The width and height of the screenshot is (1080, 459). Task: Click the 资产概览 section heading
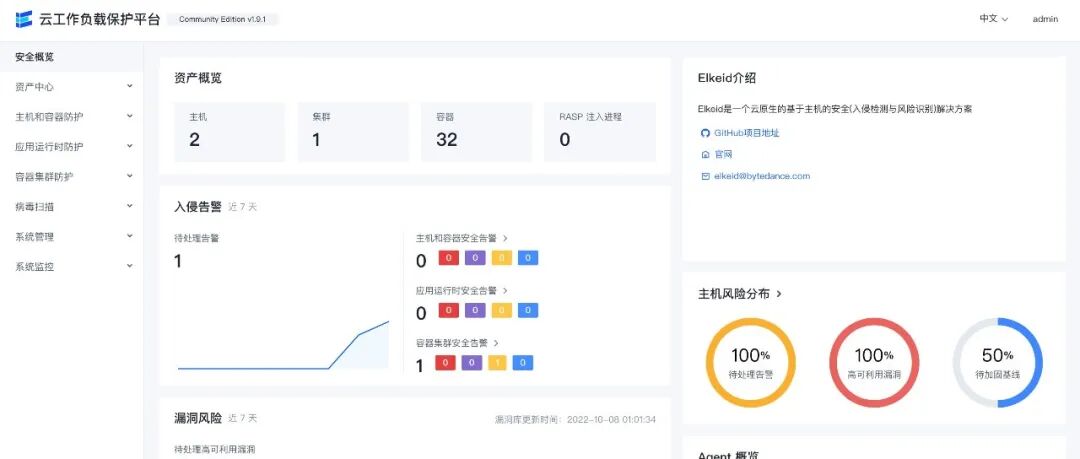click(x=198, y=78)
